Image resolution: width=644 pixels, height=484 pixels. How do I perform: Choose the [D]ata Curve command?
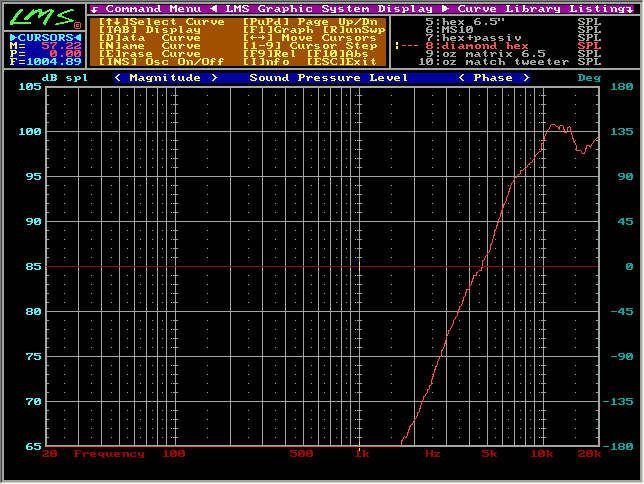click(150, 38)
